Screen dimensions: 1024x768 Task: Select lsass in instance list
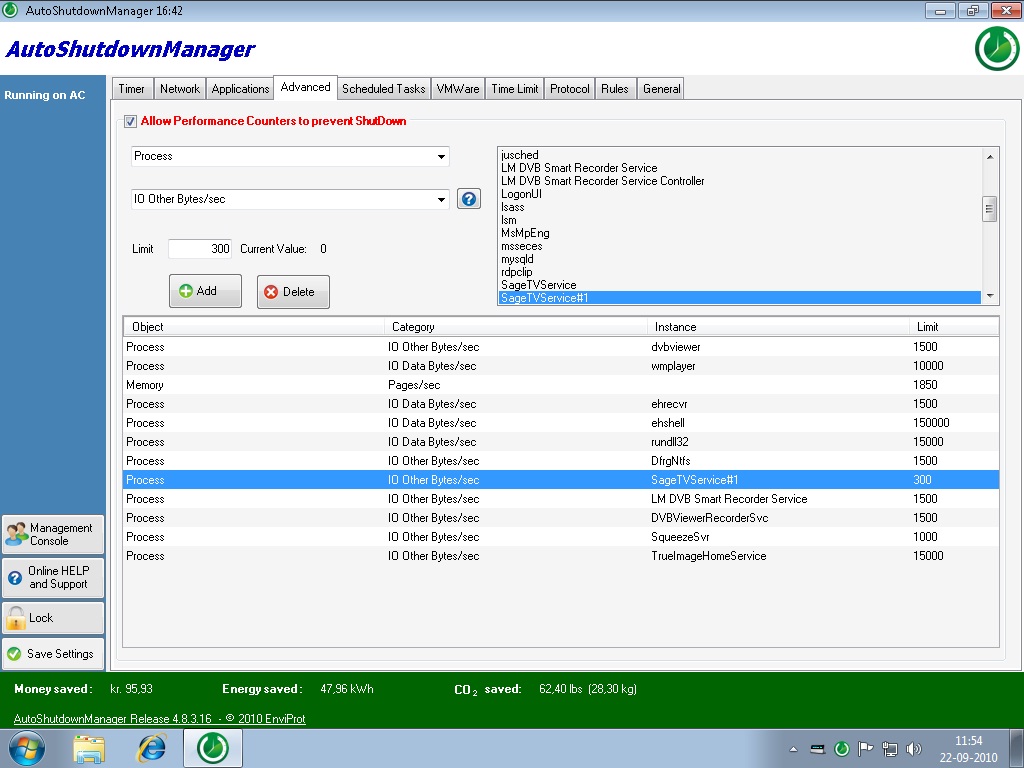point(739,207)
